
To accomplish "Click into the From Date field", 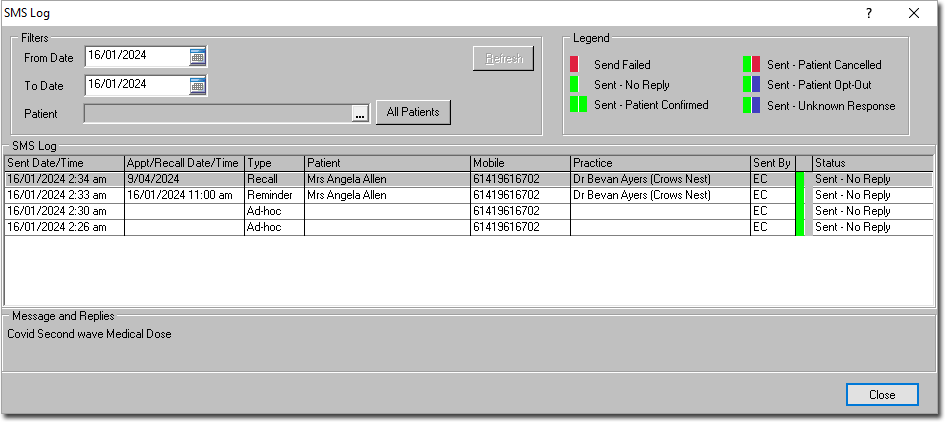I will click(135, 57).
